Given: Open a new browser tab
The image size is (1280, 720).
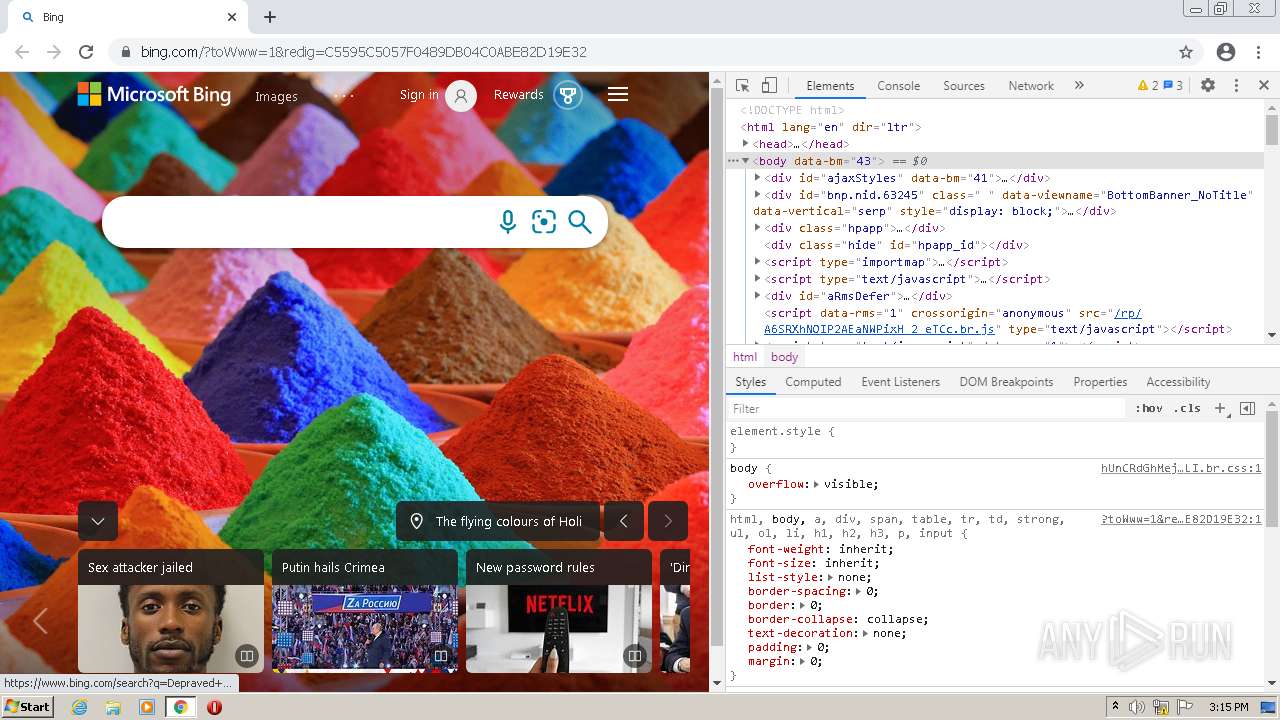Looking at the screenshot, I should [270, 17].
